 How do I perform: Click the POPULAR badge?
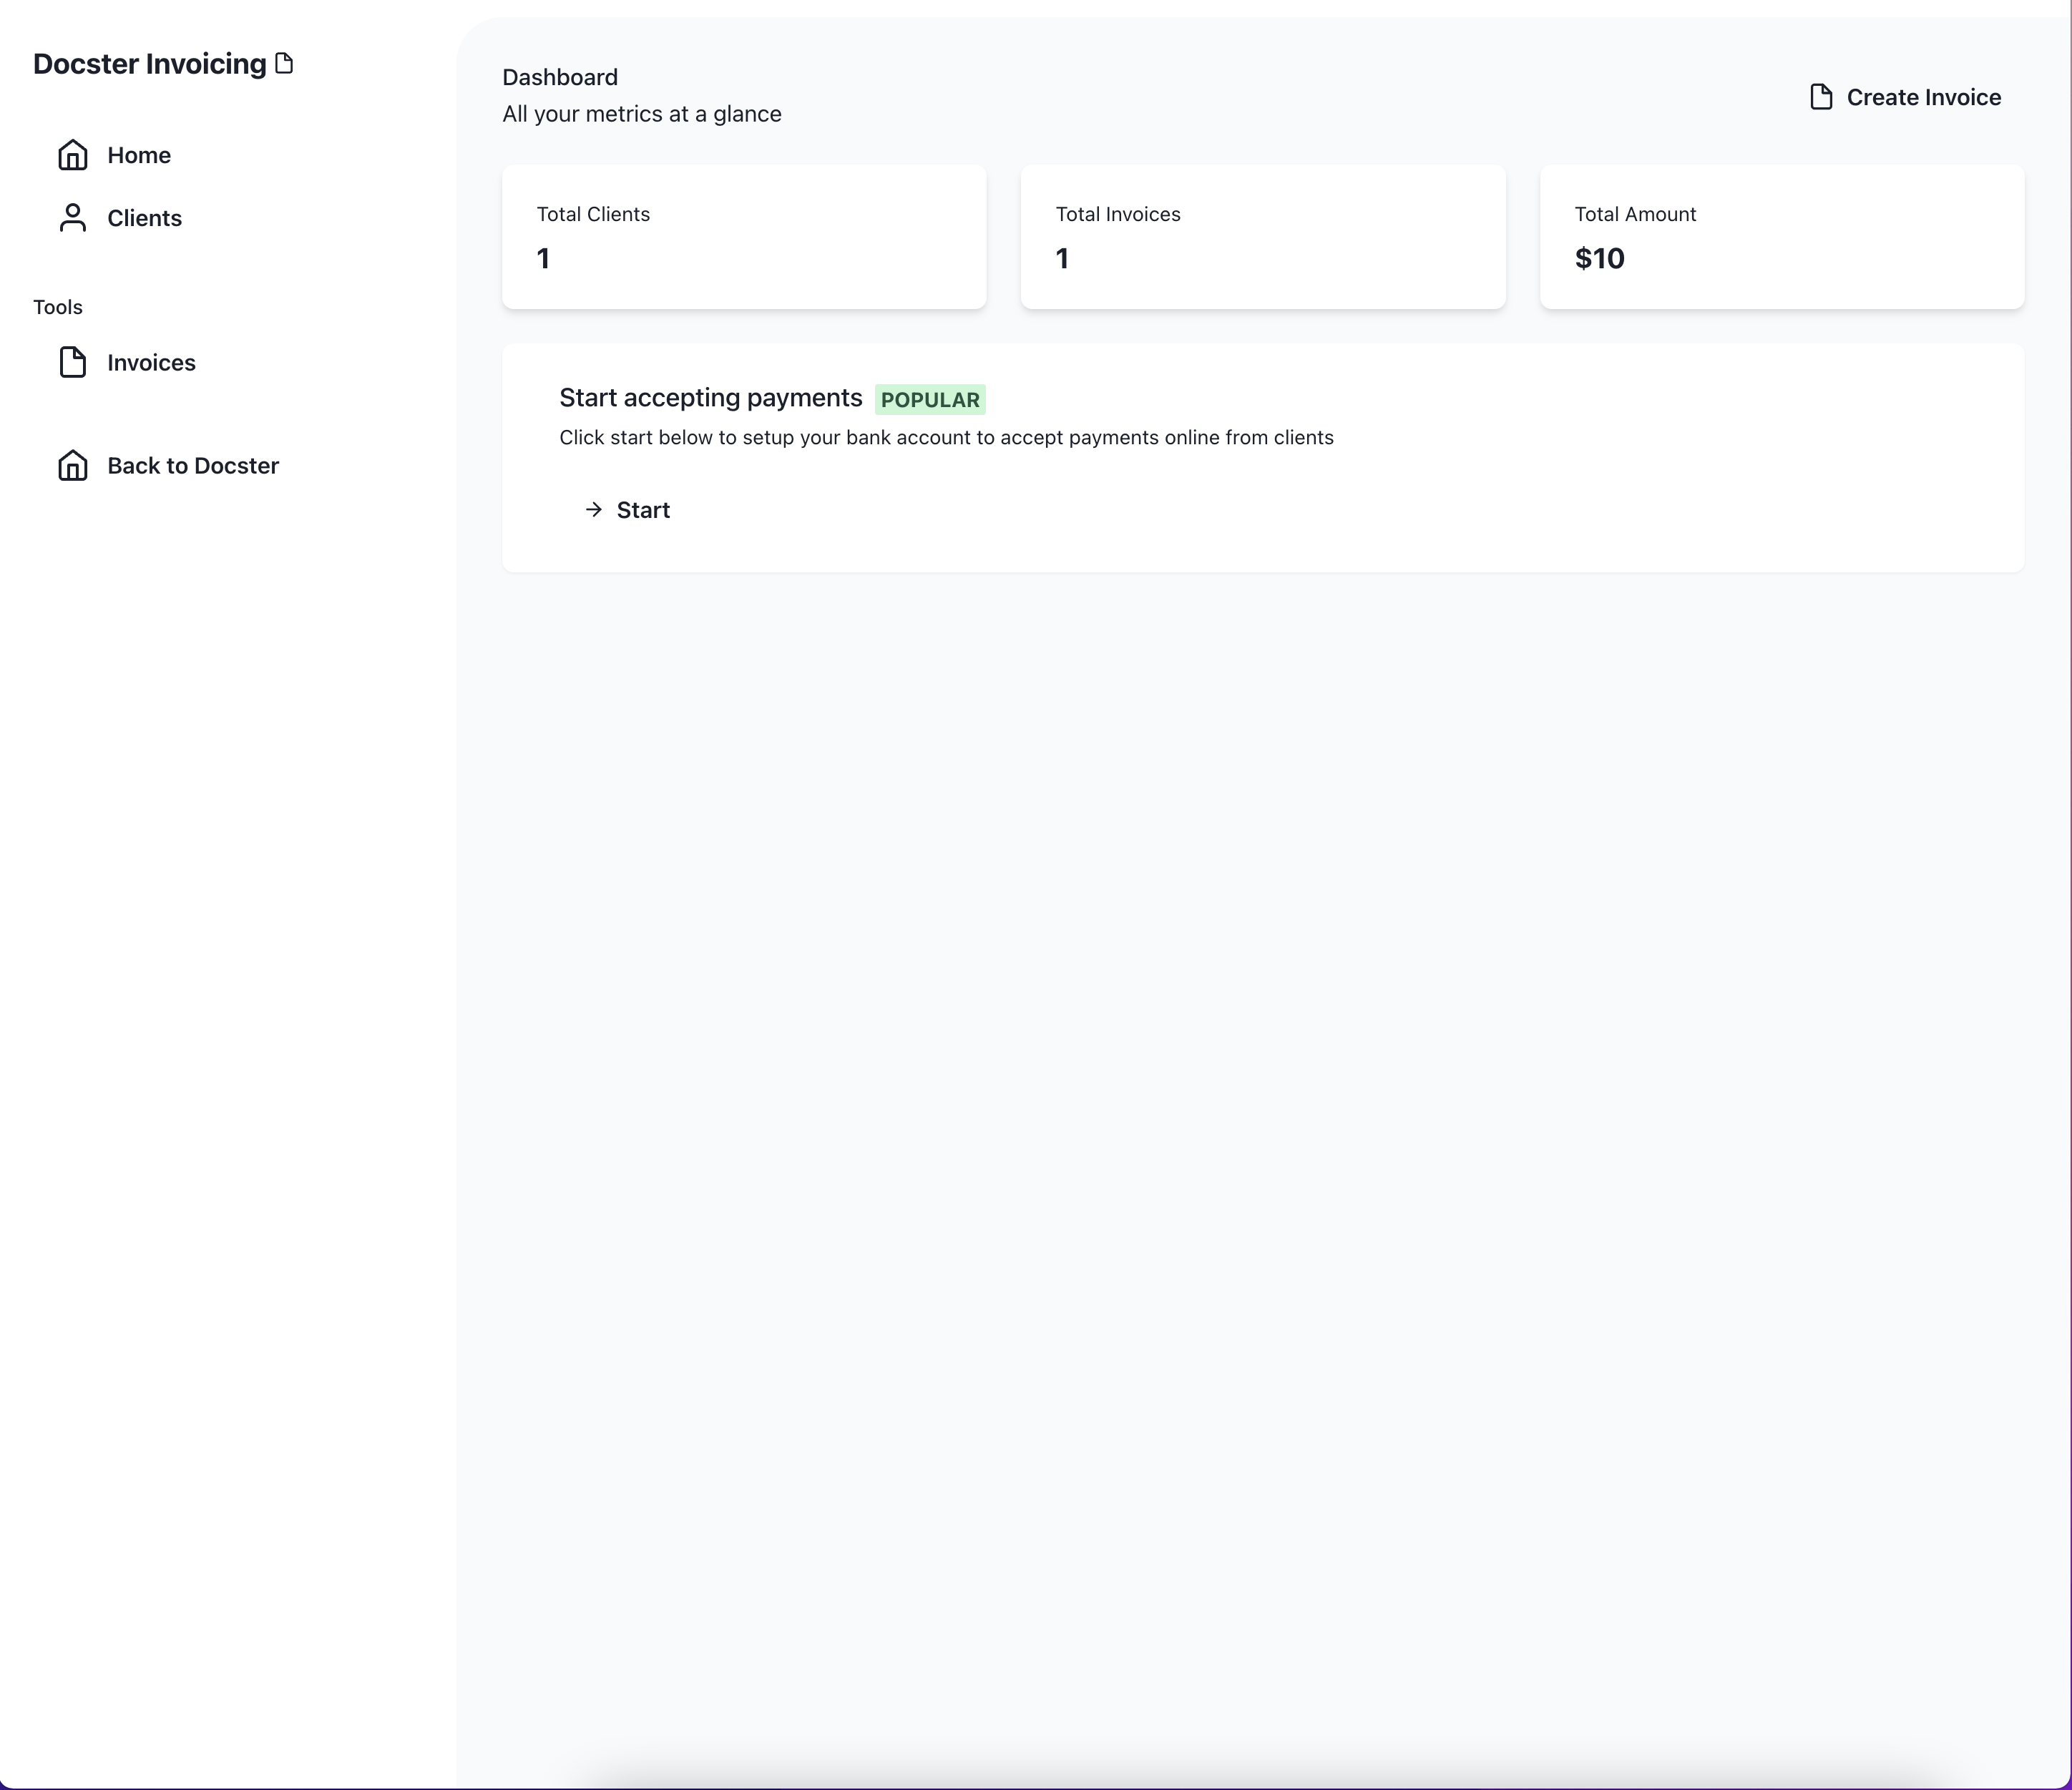tap(930, 399)
